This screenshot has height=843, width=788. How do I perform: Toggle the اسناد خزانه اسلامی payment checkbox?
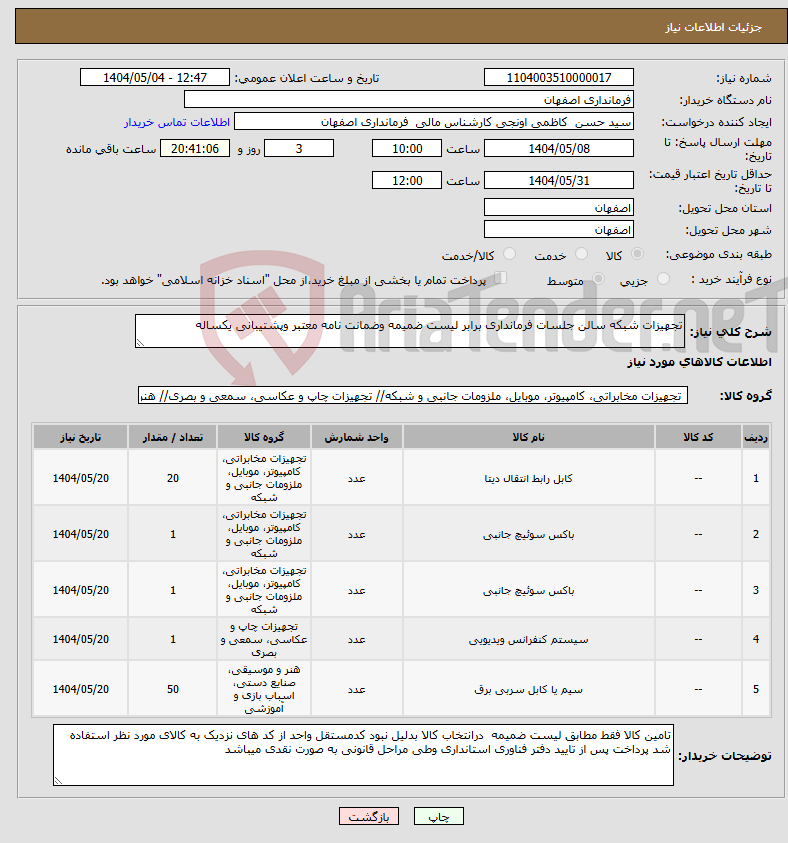(x=500, y=278)
